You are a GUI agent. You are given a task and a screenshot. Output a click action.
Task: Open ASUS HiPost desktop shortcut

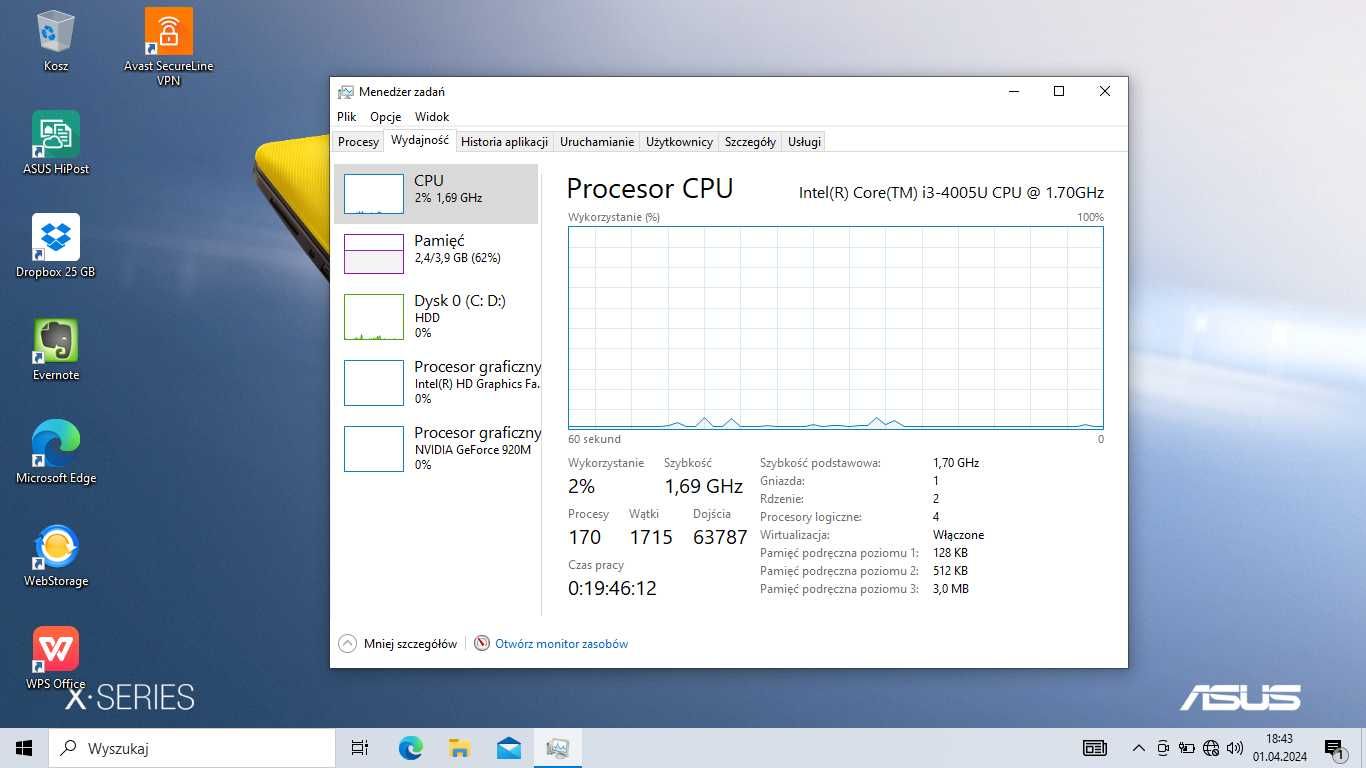tap(56, 143)
